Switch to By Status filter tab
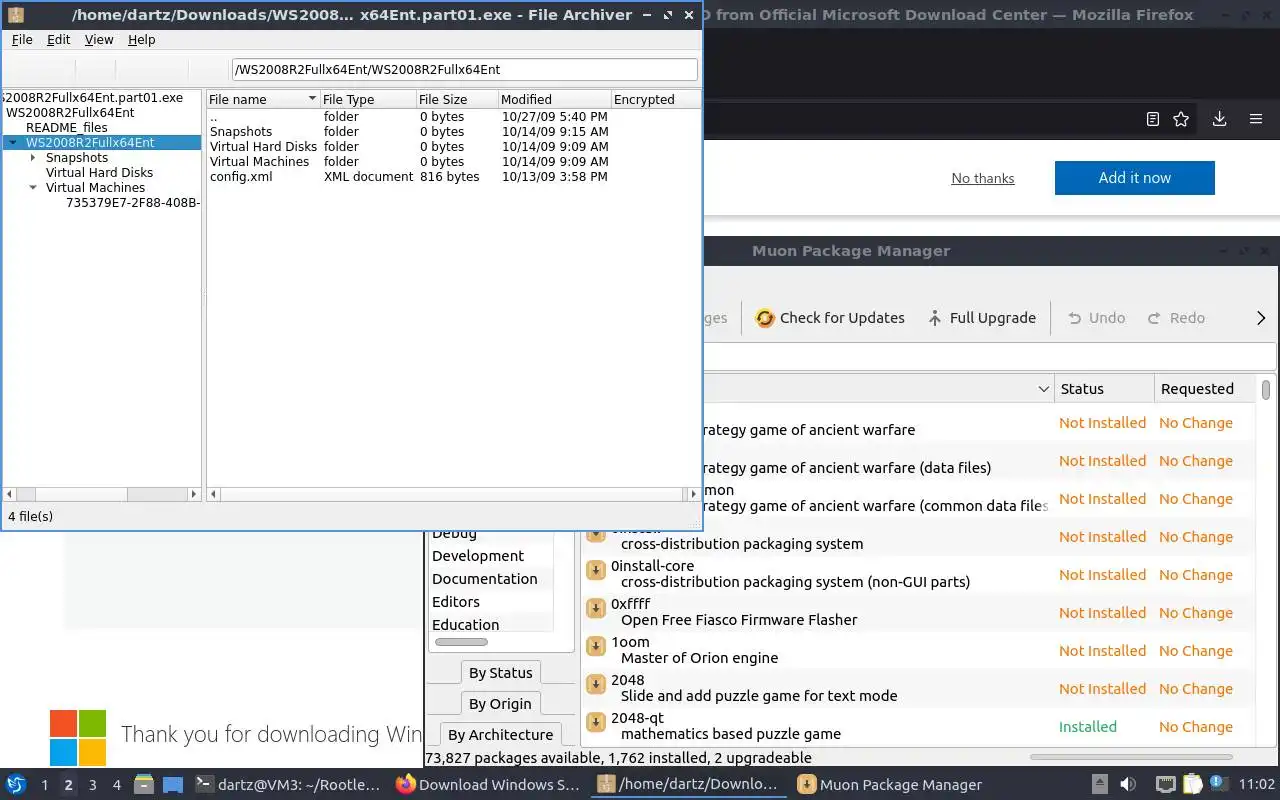Screen dimensions: 1280x800 pyautogui.click(x=501, y=673)
